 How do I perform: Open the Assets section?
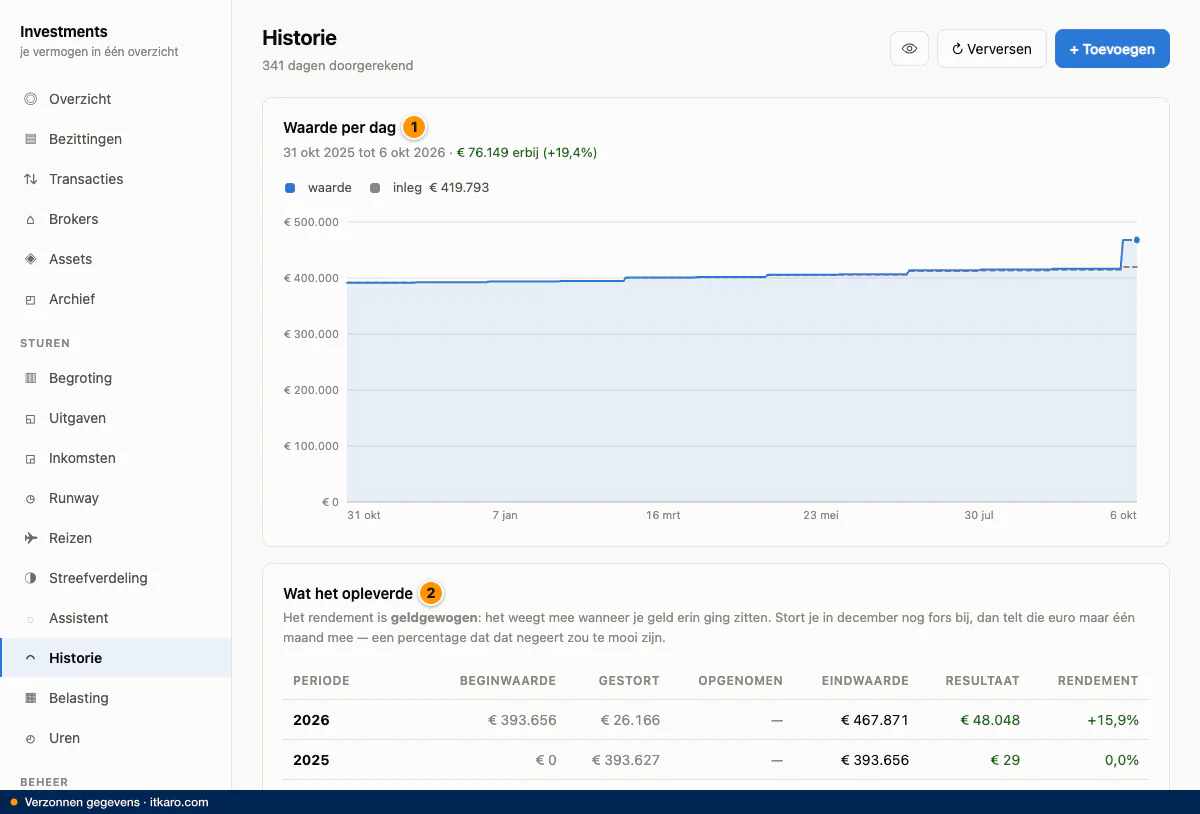(116, 259)
